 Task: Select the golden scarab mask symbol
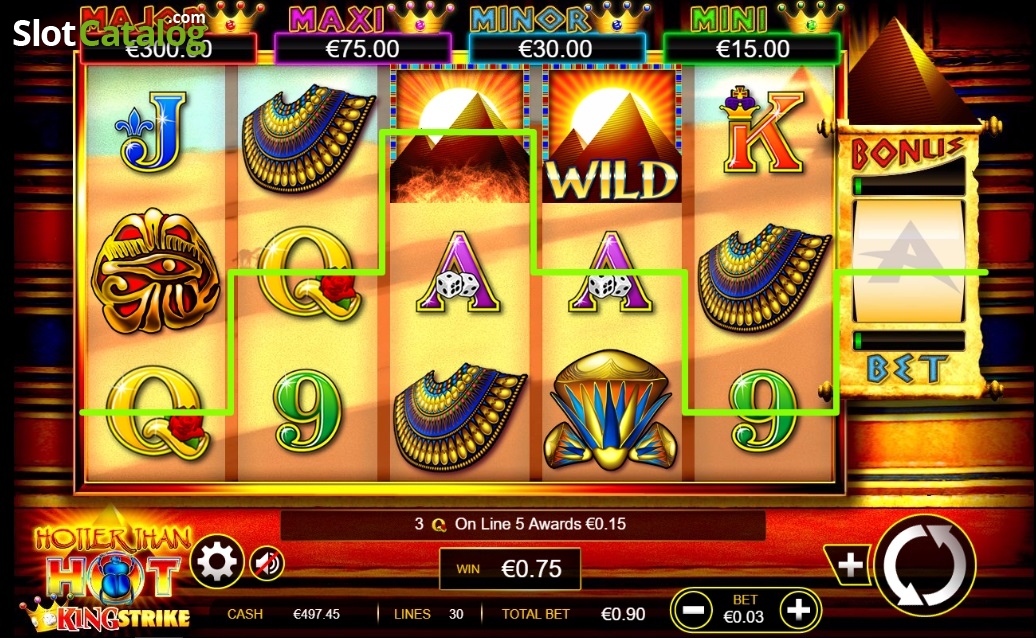[155, 271]
